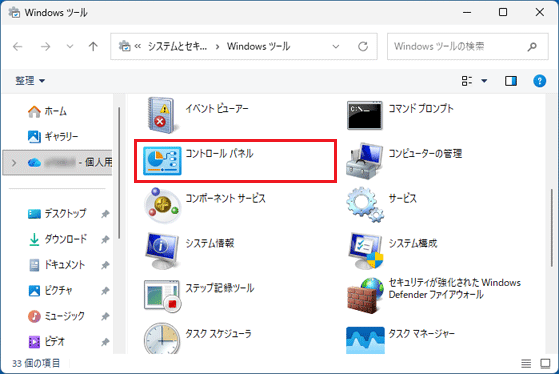Open ドキュメント in the sidebar
The width and height of the screenshot is (559, 374).
point(56,265)
